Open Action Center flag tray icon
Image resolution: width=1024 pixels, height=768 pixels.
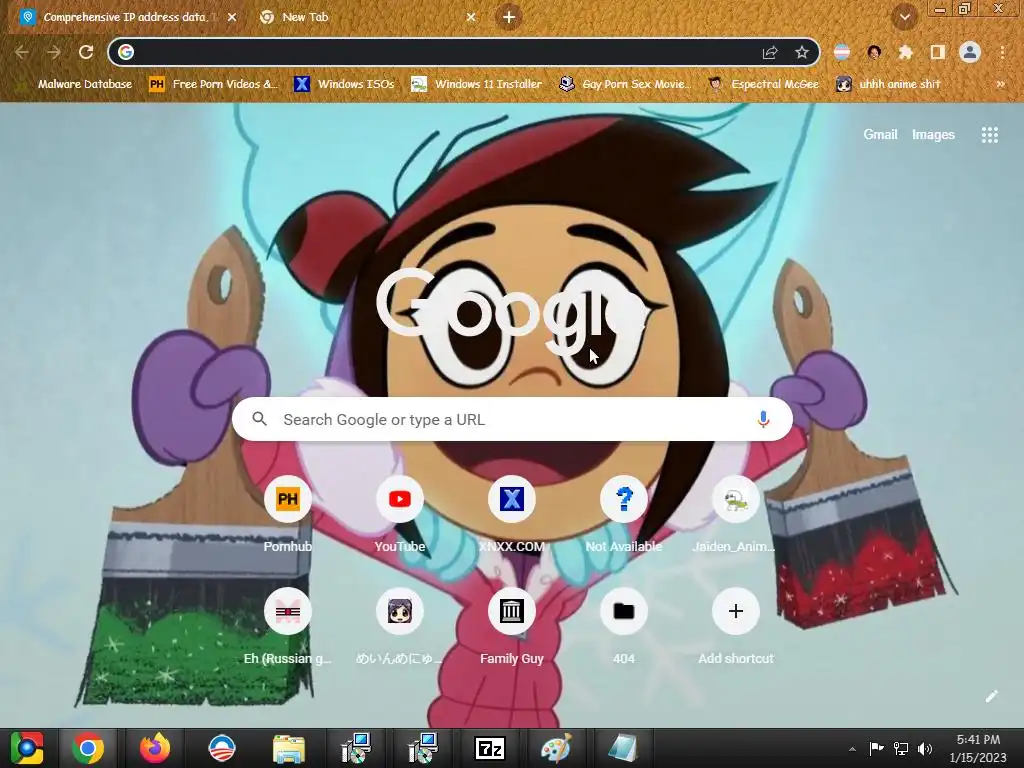pos(876,748)
